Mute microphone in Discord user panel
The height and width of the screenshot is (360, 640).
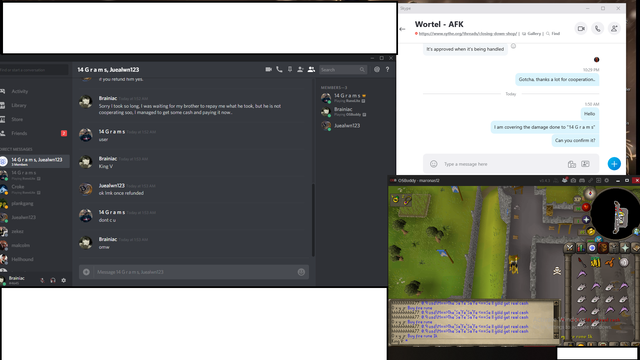[42, 280]
